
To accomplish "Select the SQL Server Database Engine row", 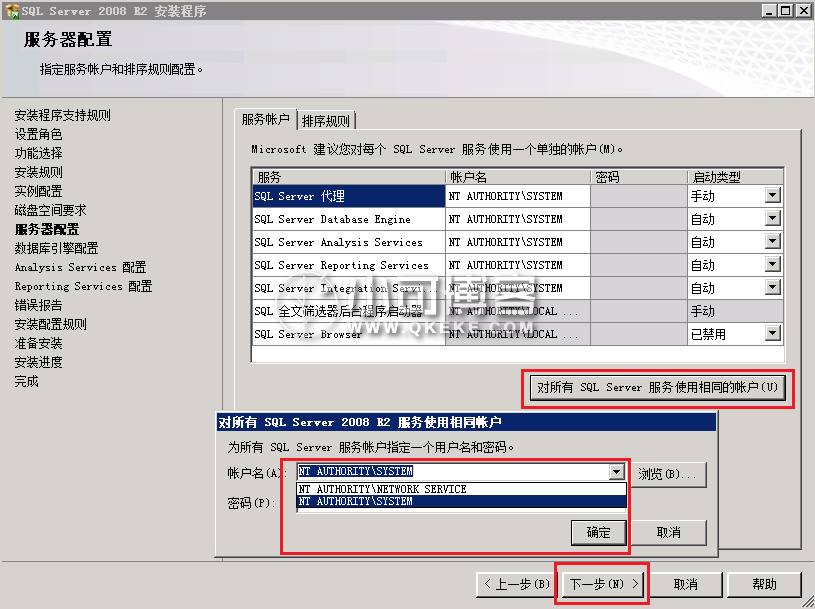I will [349, 219].
